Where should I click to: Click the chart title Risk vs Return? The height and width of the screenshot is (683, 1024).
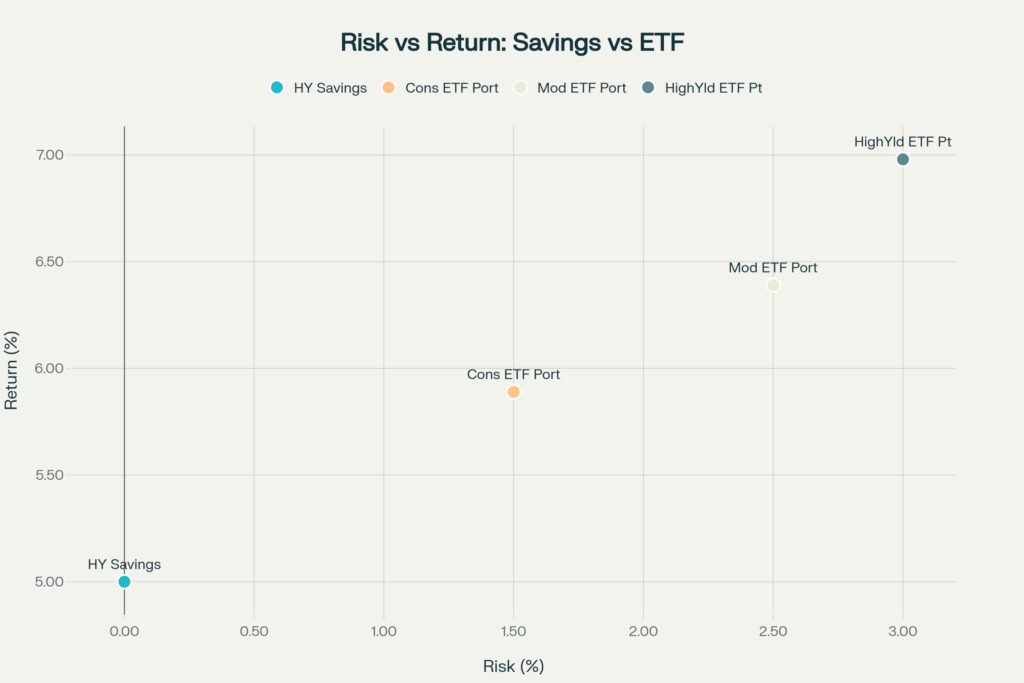point(512,42)
